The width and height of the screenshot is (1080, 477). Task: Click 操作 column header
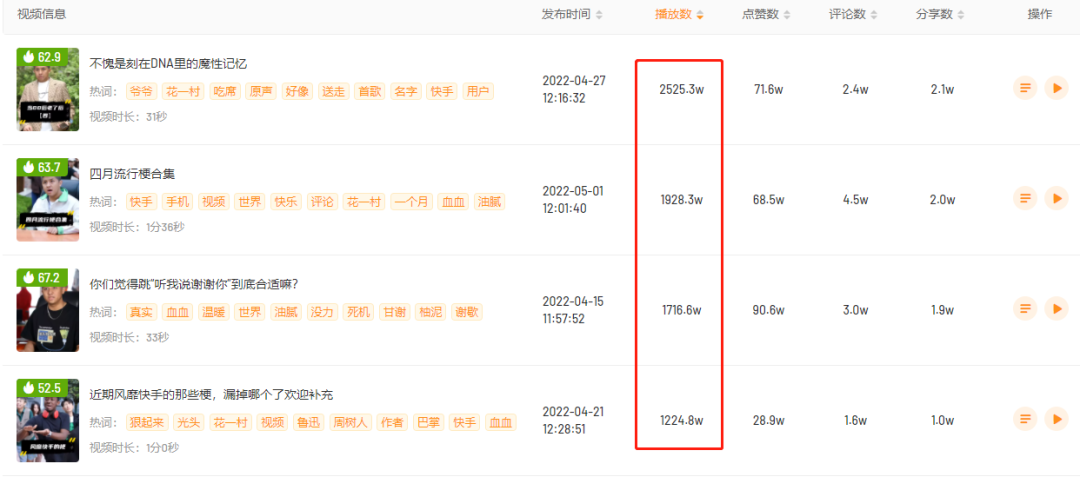tap(1039, 14)
